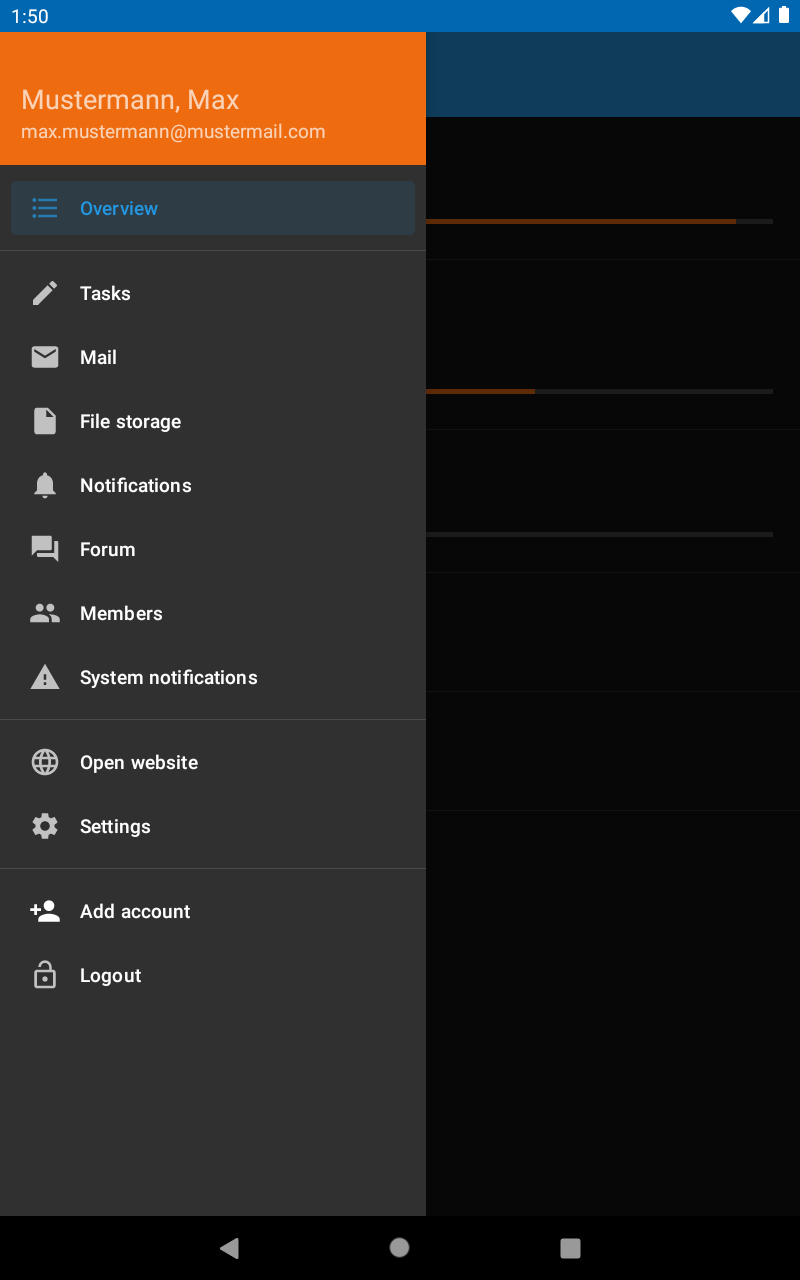This screenshot has height=1280, width=800.
Task: Click the people icon for Members
Action: (45, 613)
